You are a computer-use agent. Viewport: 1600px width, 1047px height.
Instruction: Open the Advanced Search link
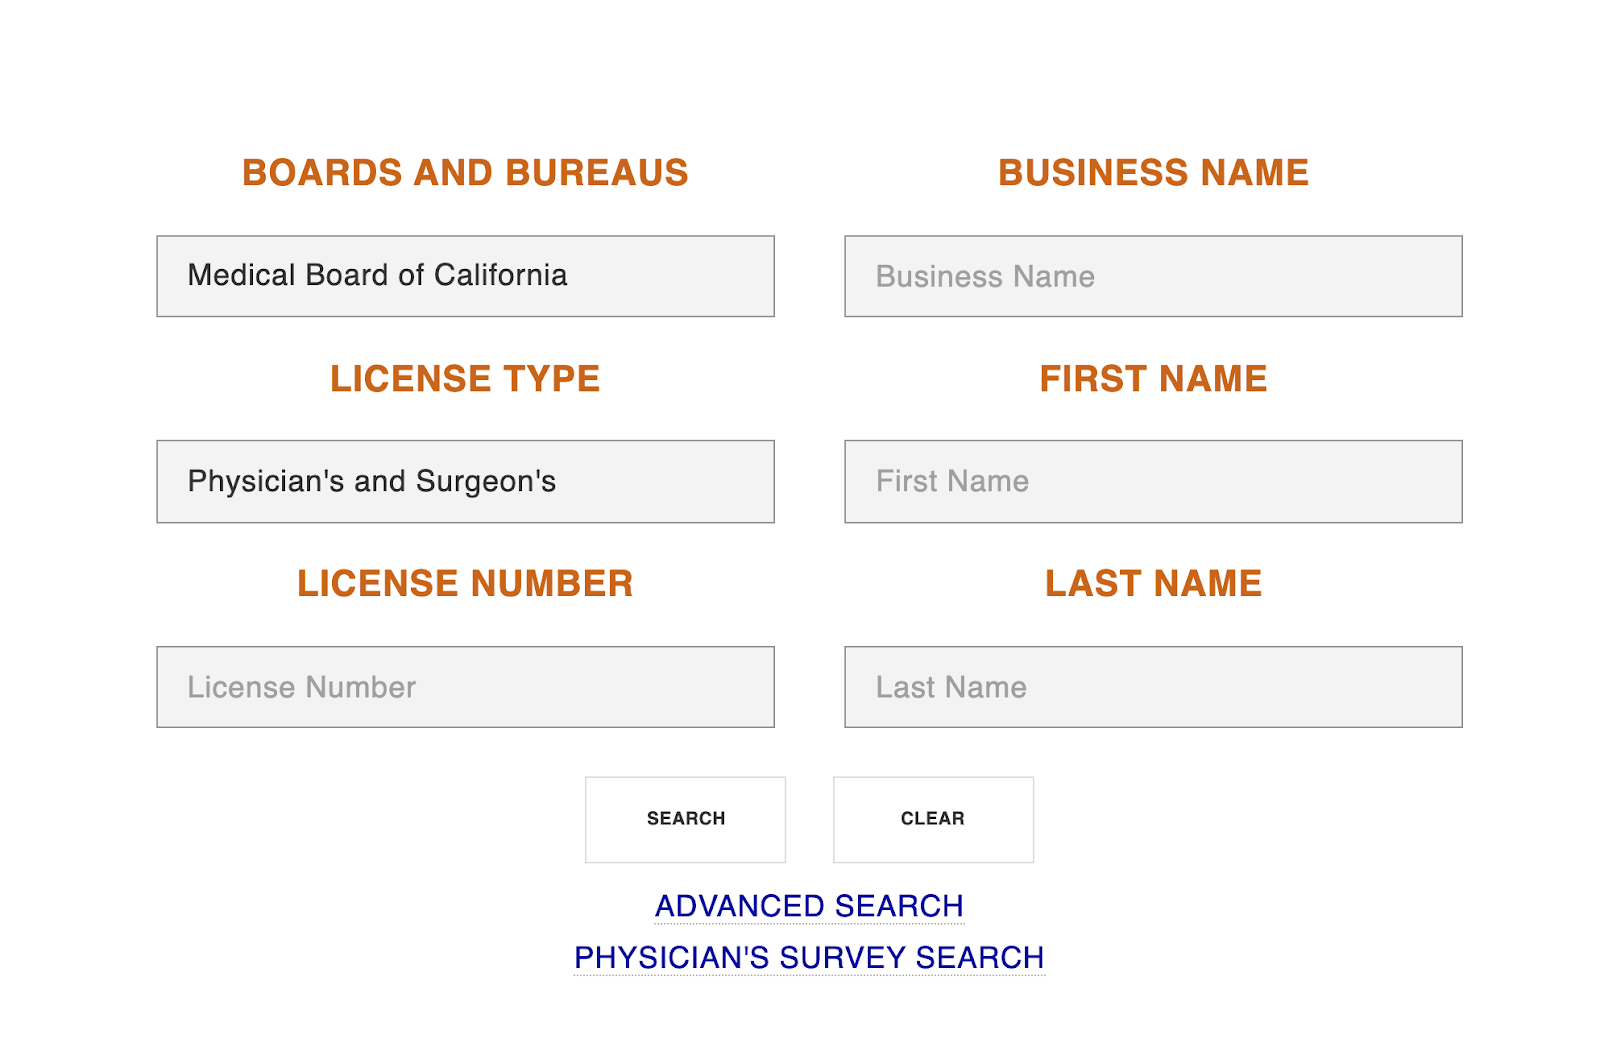pos(809,906)
